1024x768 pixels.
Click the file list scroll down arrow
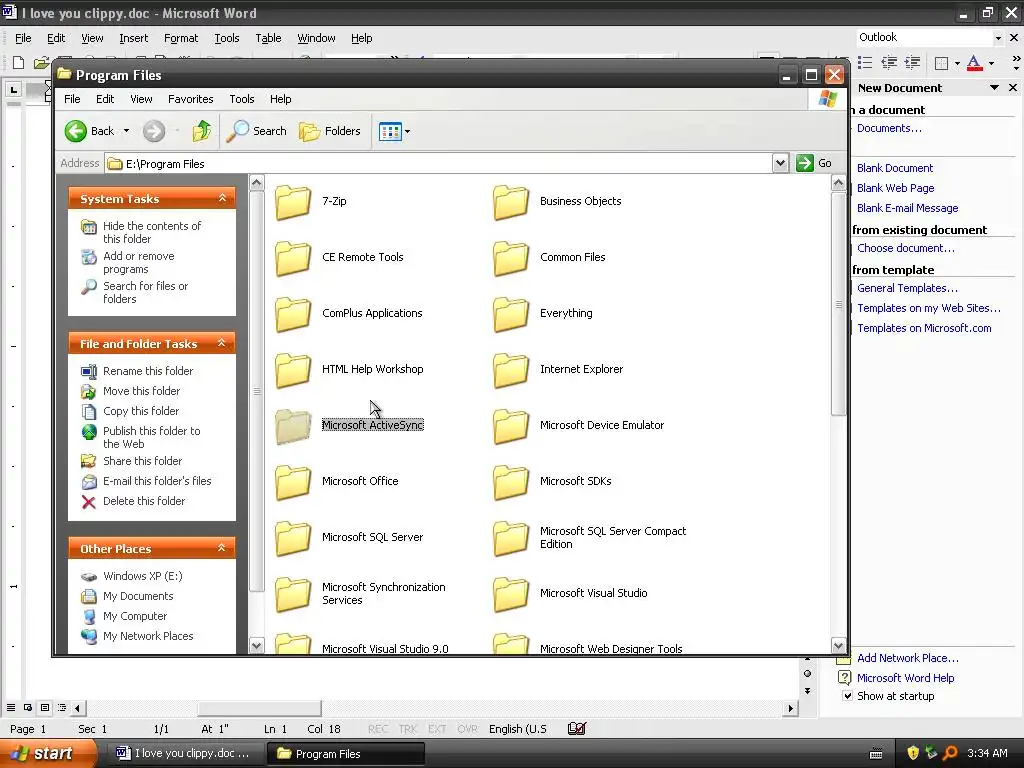point(839,645)
